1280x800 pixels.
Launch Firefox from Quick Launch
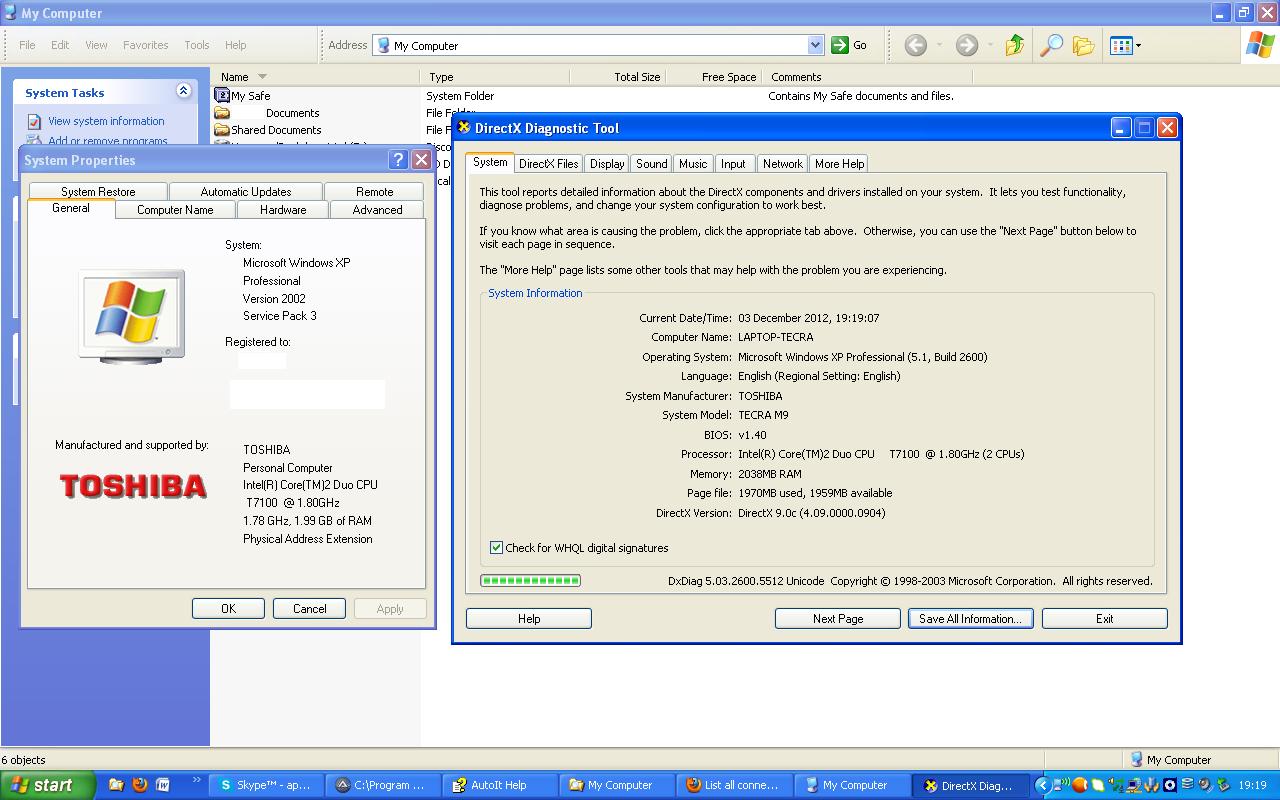click(139, 785)
